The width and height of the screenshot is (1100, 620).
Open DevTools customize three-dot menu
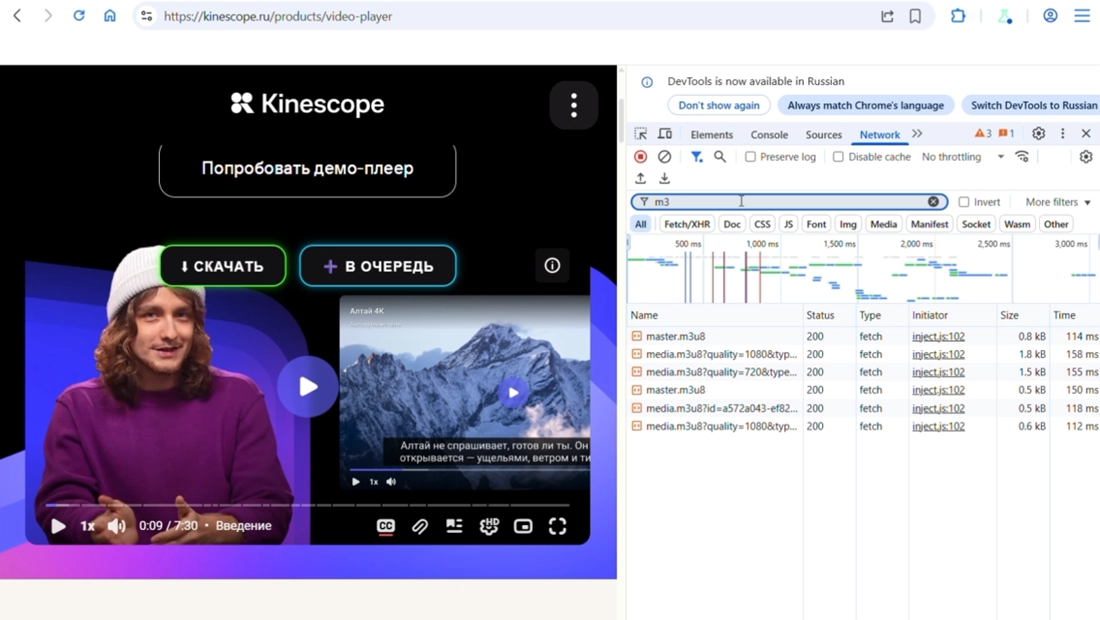(1063, 133)
